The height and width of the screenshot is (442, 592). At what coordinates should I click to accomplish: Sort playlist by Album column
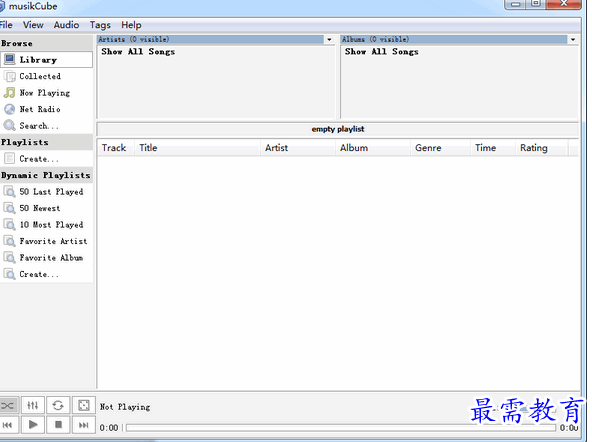pos(373,148)
